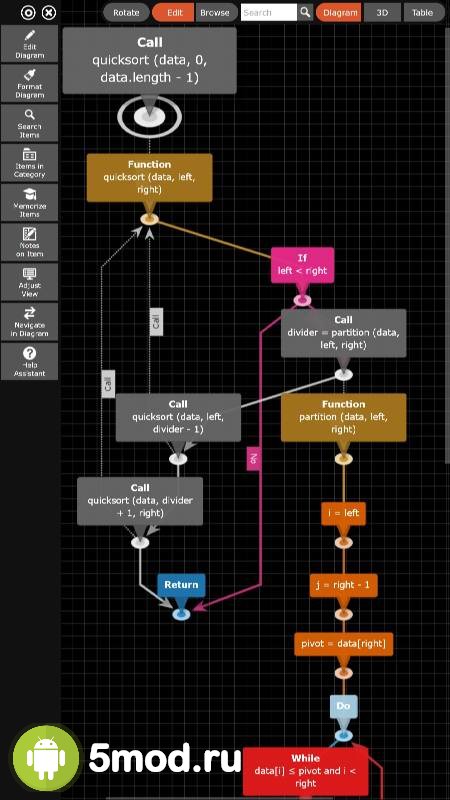Viewport: 450px width, 800px height.
Task: Select the Diagram view tab
Action: coord(339,12)
